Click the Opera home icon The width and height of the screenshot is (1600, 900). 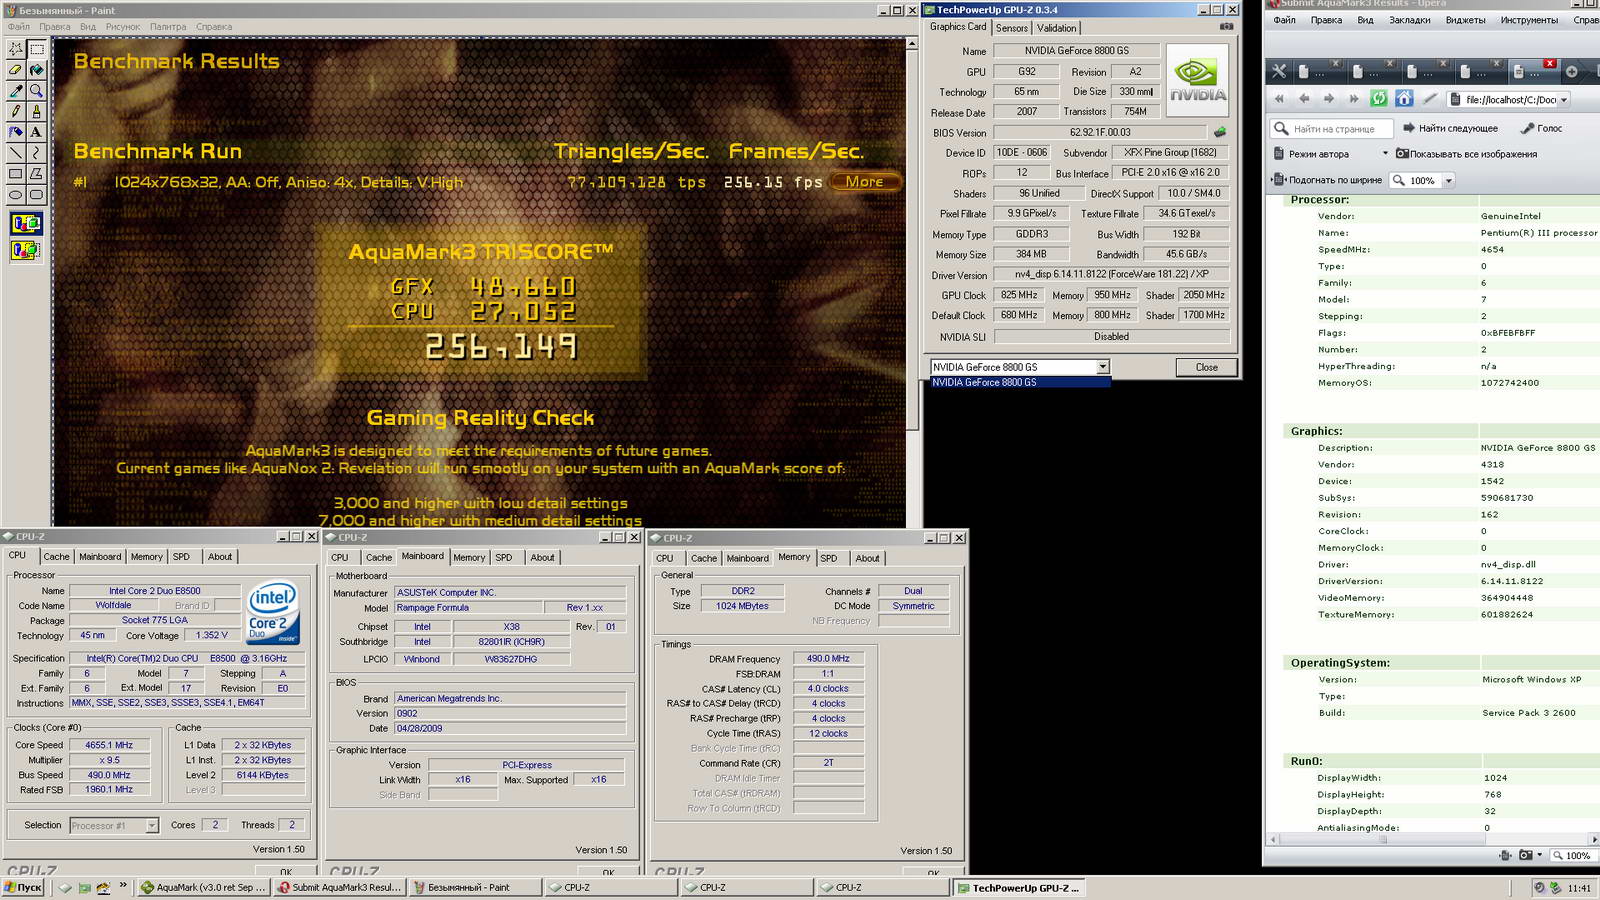click(1404, 99)
